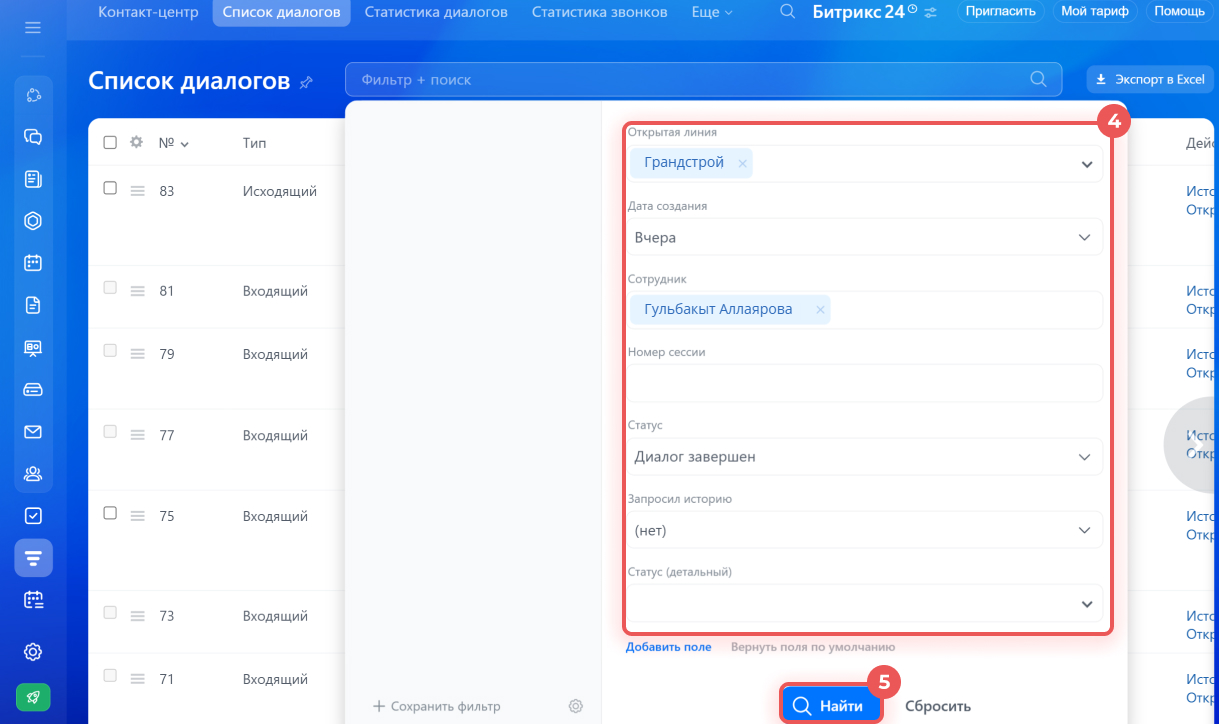
Task: Open the tasks checkmark sidebar icon
Action: 33,516
